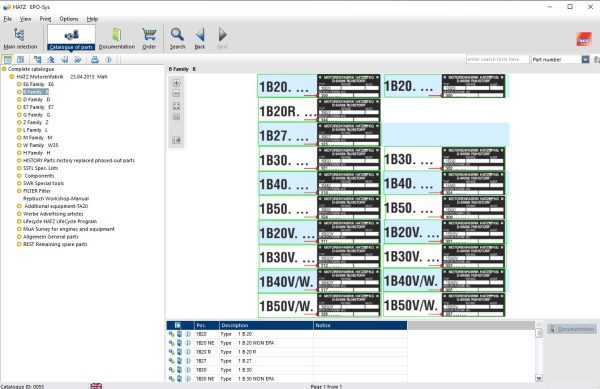
Task: Select the Lifecycle HATZ LifeCycle Program item
Action: tap(60, 221)
